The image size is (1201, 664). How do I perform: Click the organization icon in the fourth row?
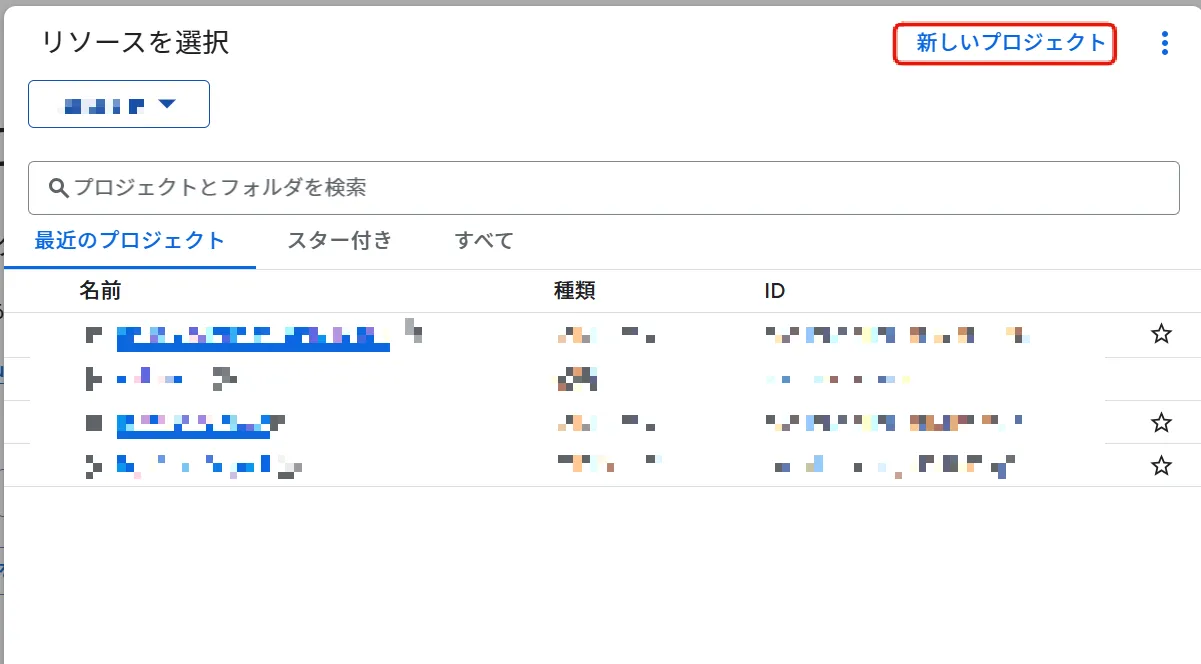92,464
